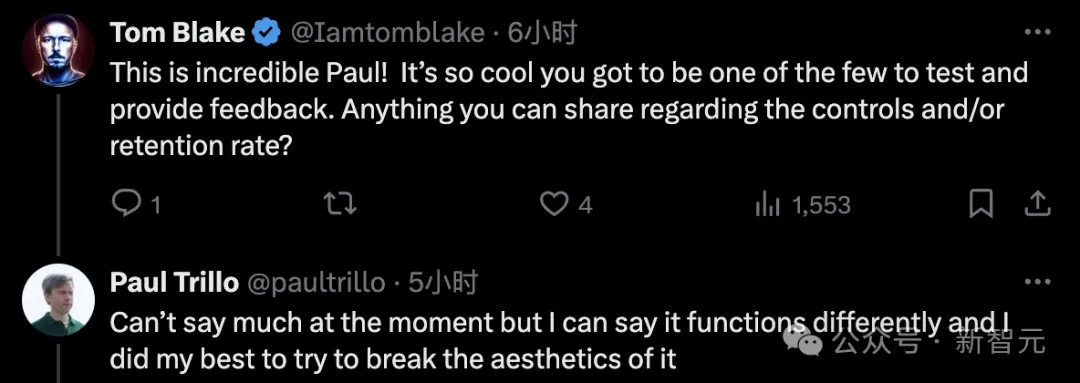Viewport: 1080px width, 383px height.
Task: Like Tom Blake's tweet with the heart icon
Action: coord(554,204)
